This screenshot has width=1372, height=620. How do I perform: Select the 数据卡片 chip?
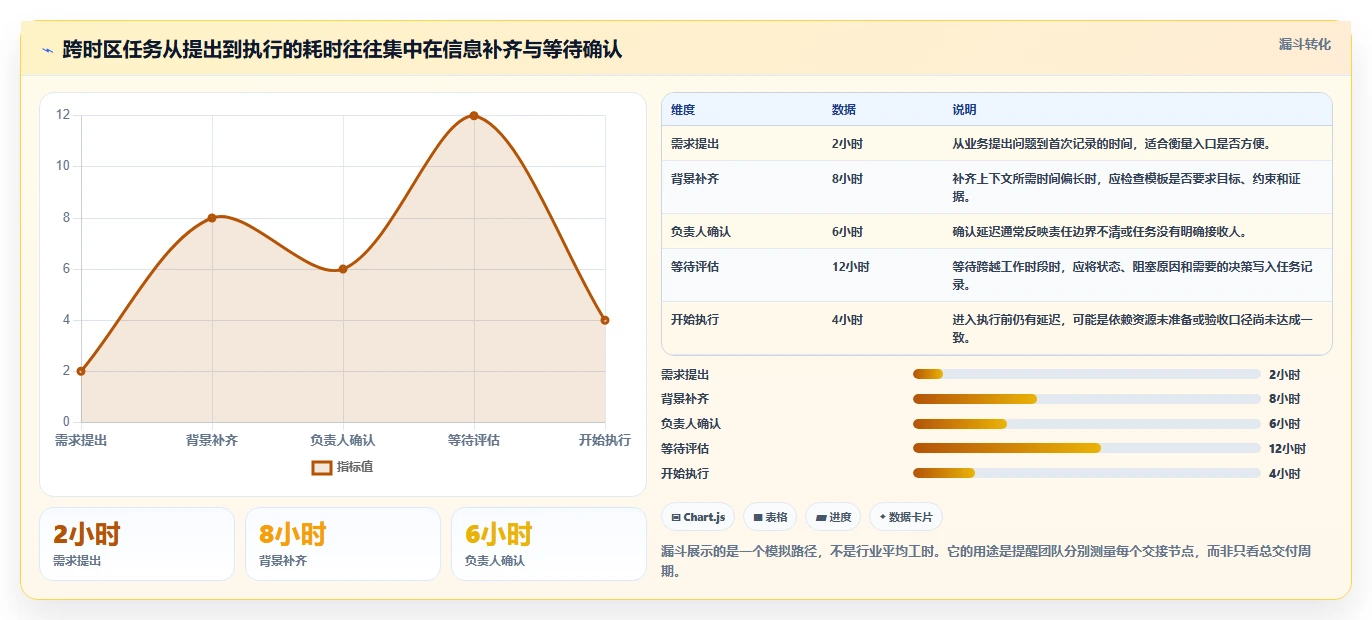click(x=905, y=517)
